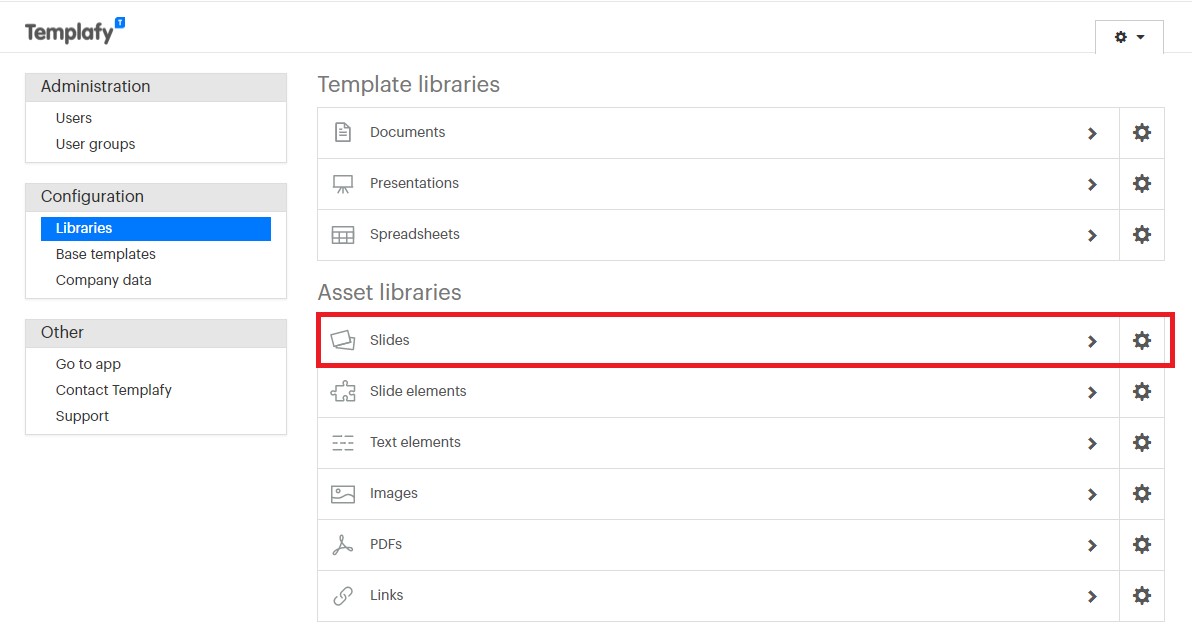Viewport: 1193px width, 633px height.
Task: Open settings gear for the Documents library
Action: 1141,132
